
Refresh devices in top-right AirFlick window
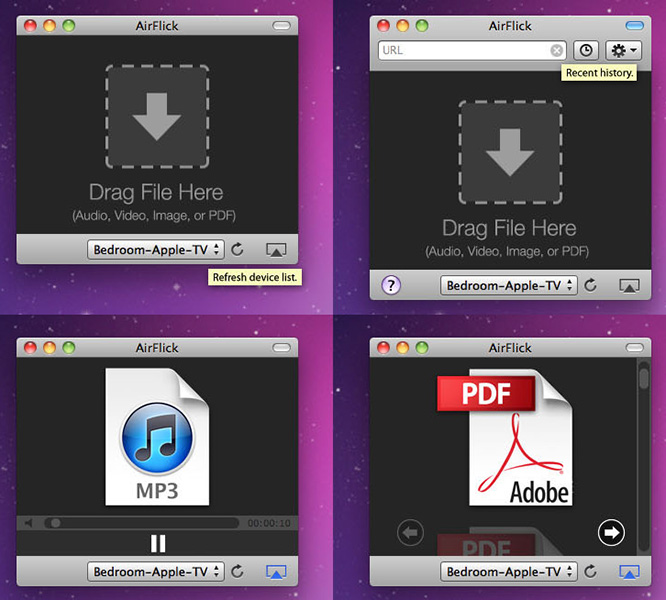[x=590, y=285]
